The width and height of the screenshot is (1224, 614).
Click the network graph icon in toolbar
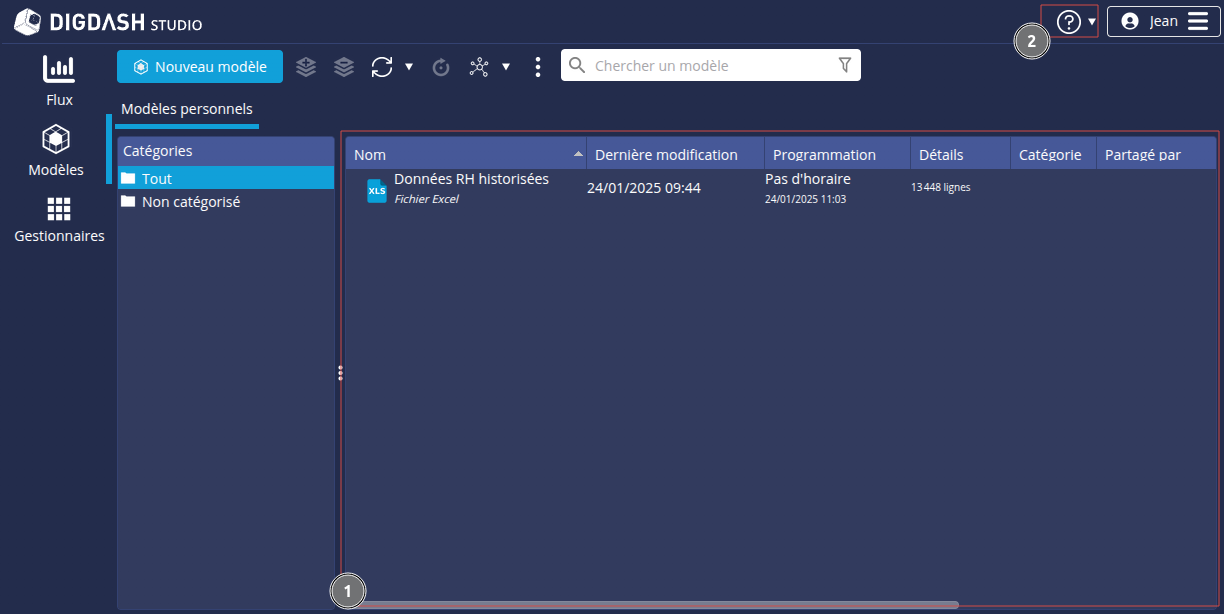coord(479,67)
